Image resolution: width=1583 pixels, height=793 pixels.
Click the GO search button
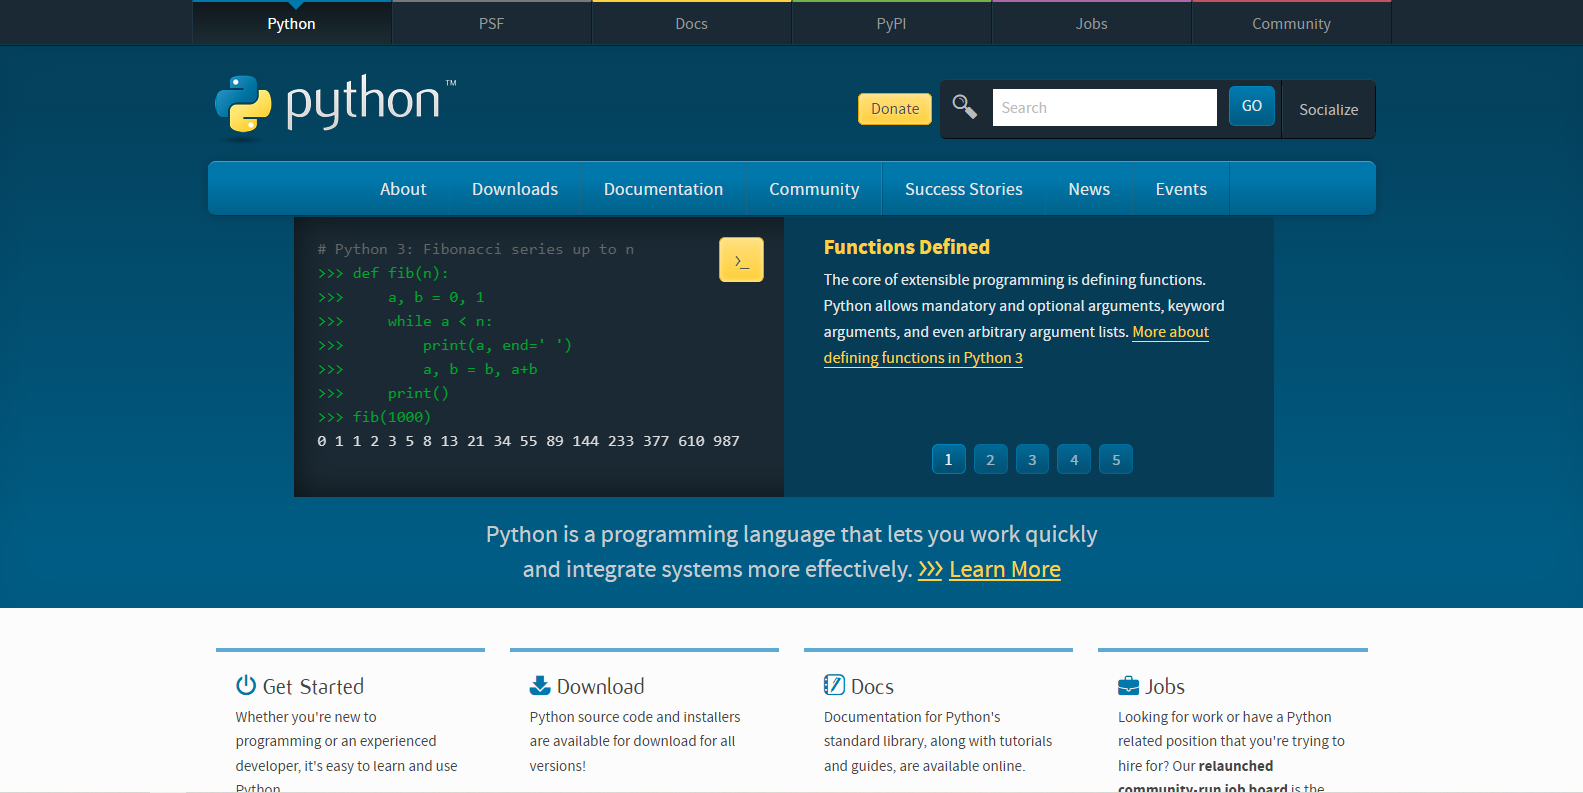tap(1252, 106)
